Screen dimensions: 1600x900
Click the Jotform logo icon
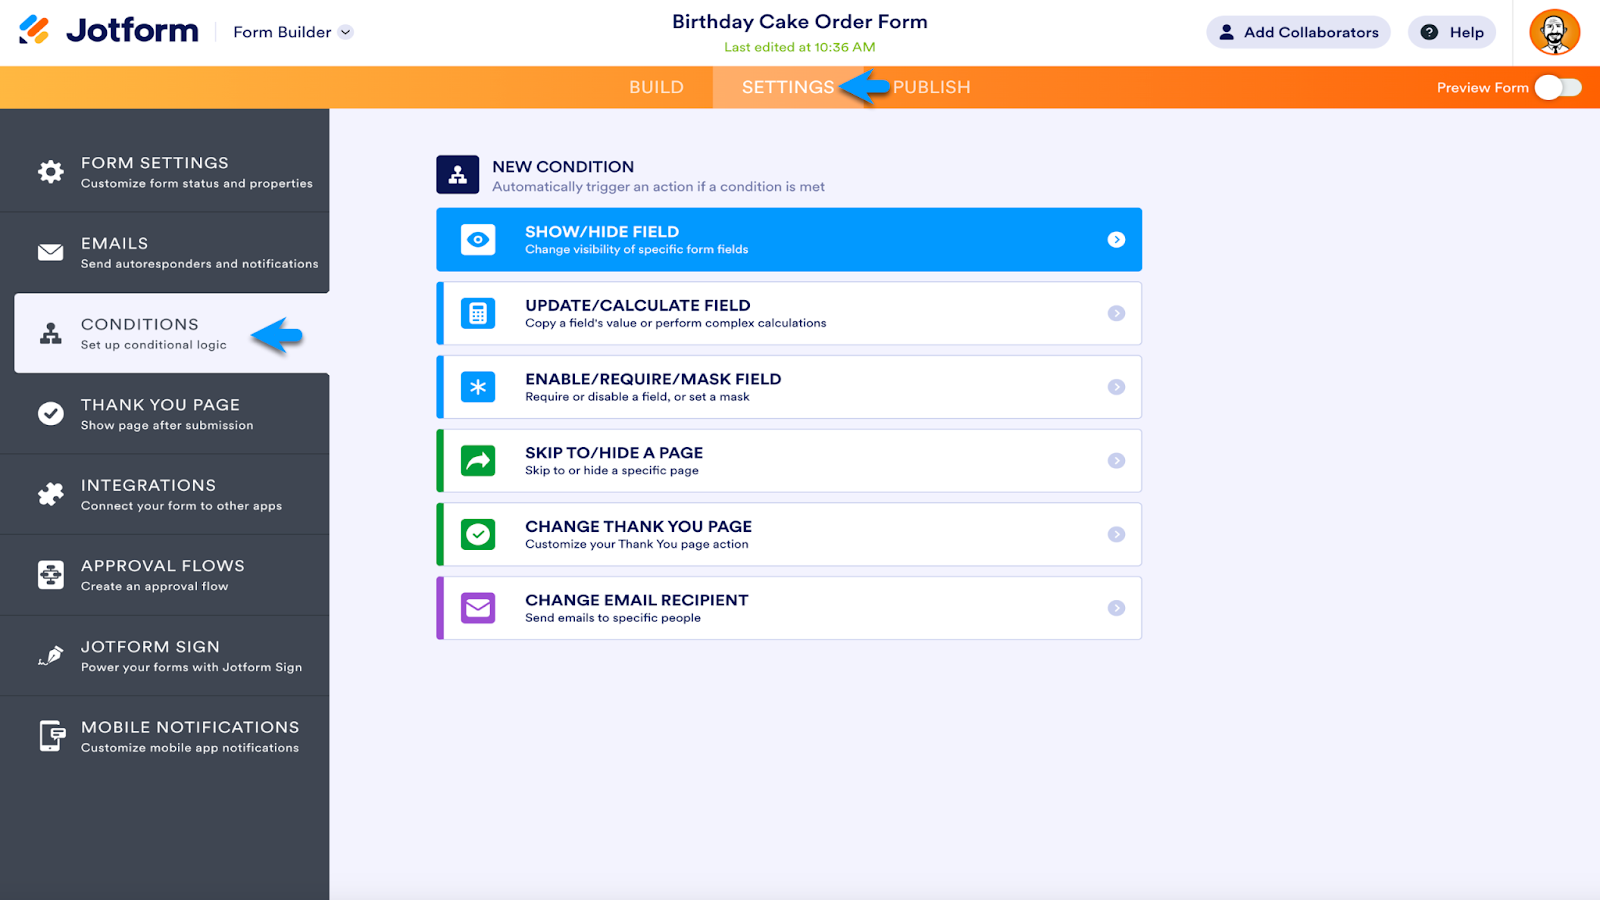pos(34,30)
